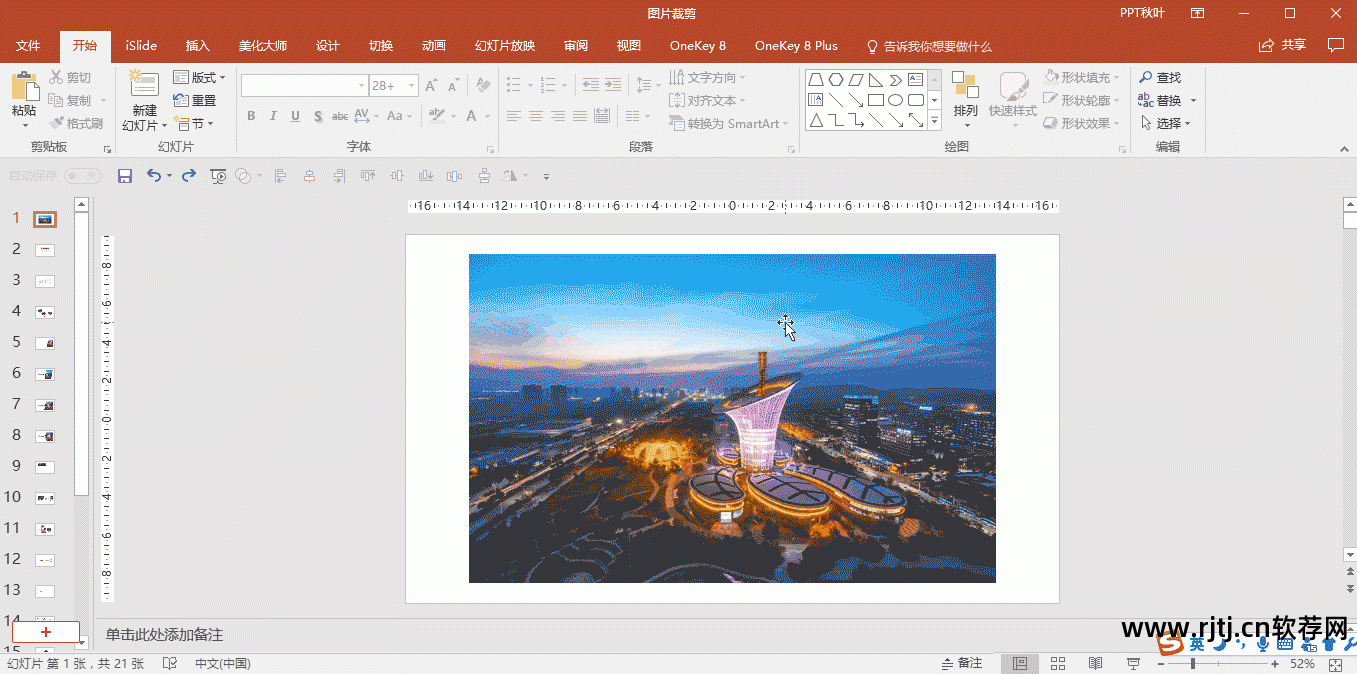The image size is (1357, 674).
Task: Click the zoom slider handle
Action: [1192, 664]
